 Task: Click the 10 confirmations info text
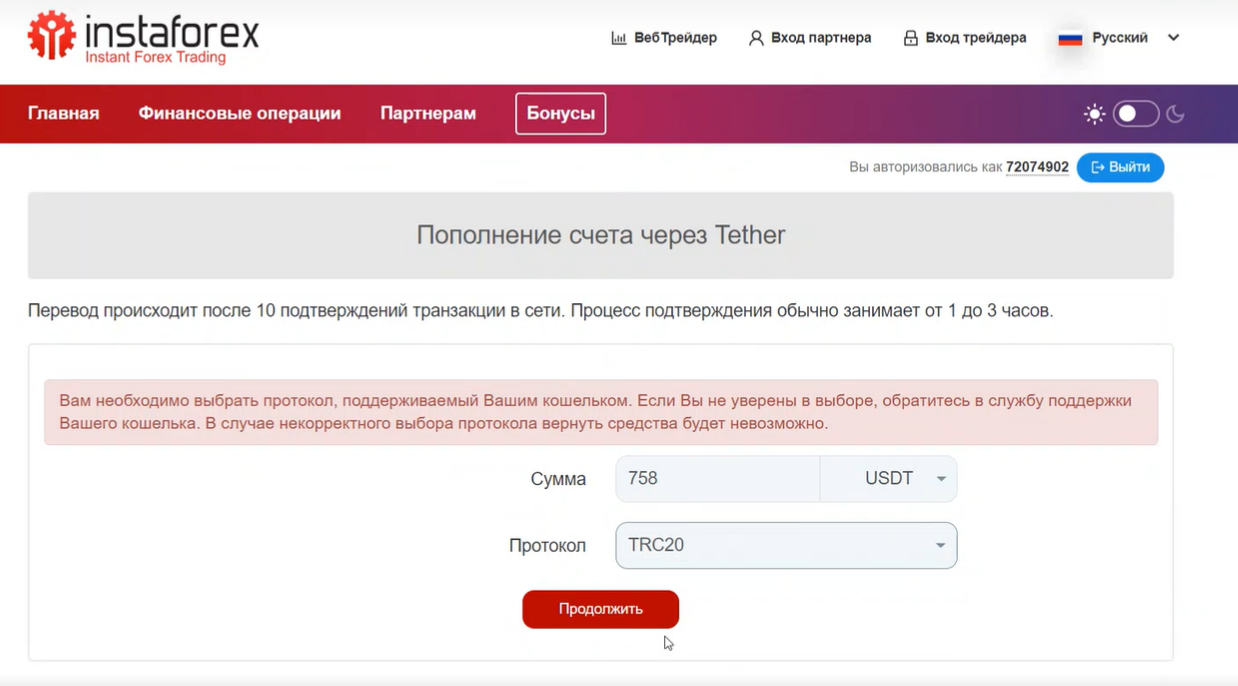tap(540, 311)
